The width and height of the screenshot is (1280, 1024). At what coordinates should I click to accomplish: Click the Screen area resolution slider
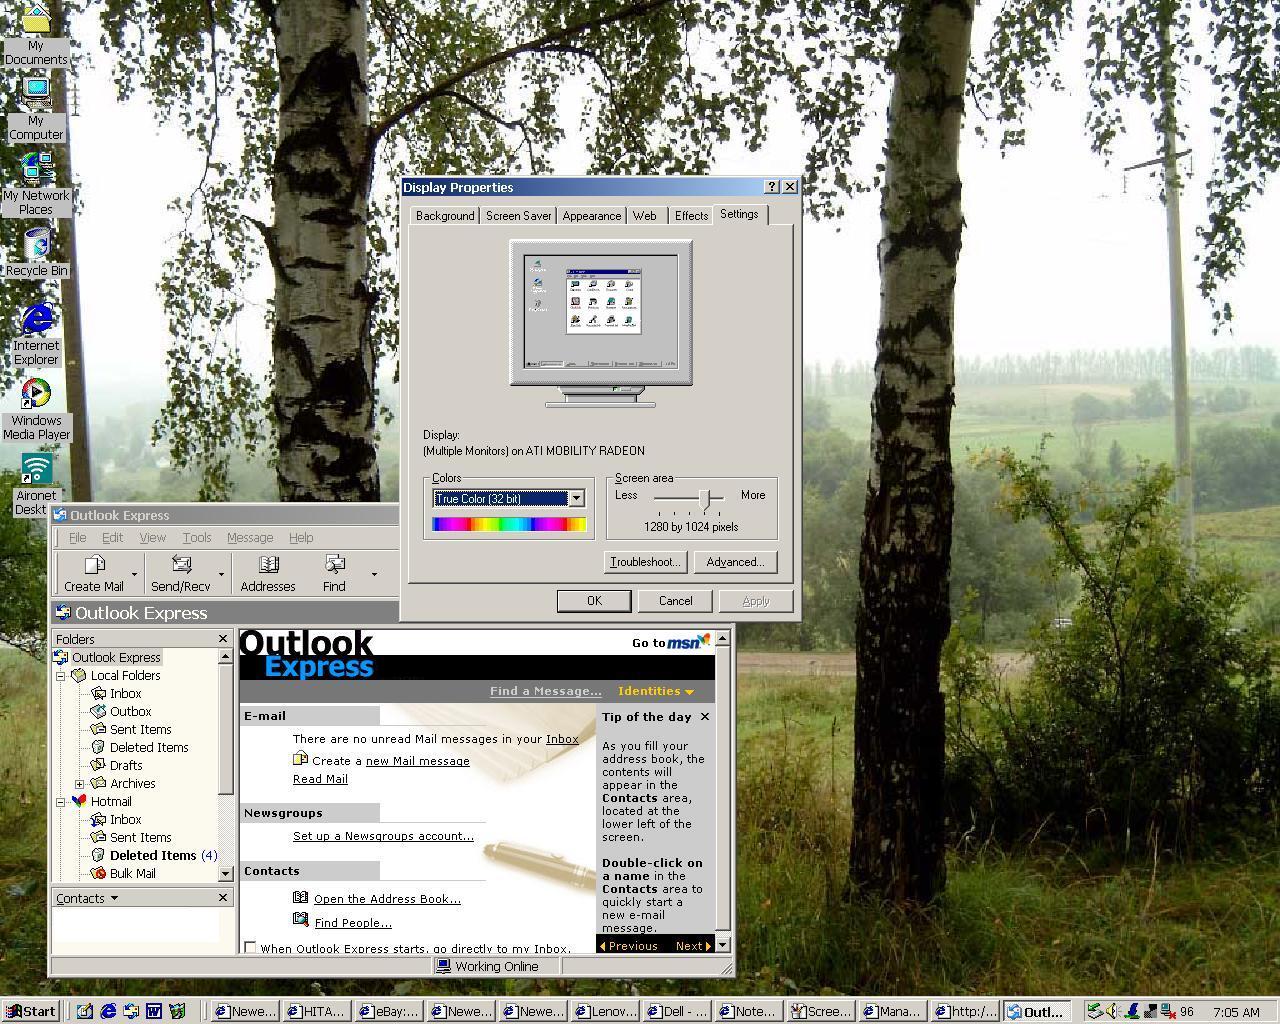coord(706,498)
